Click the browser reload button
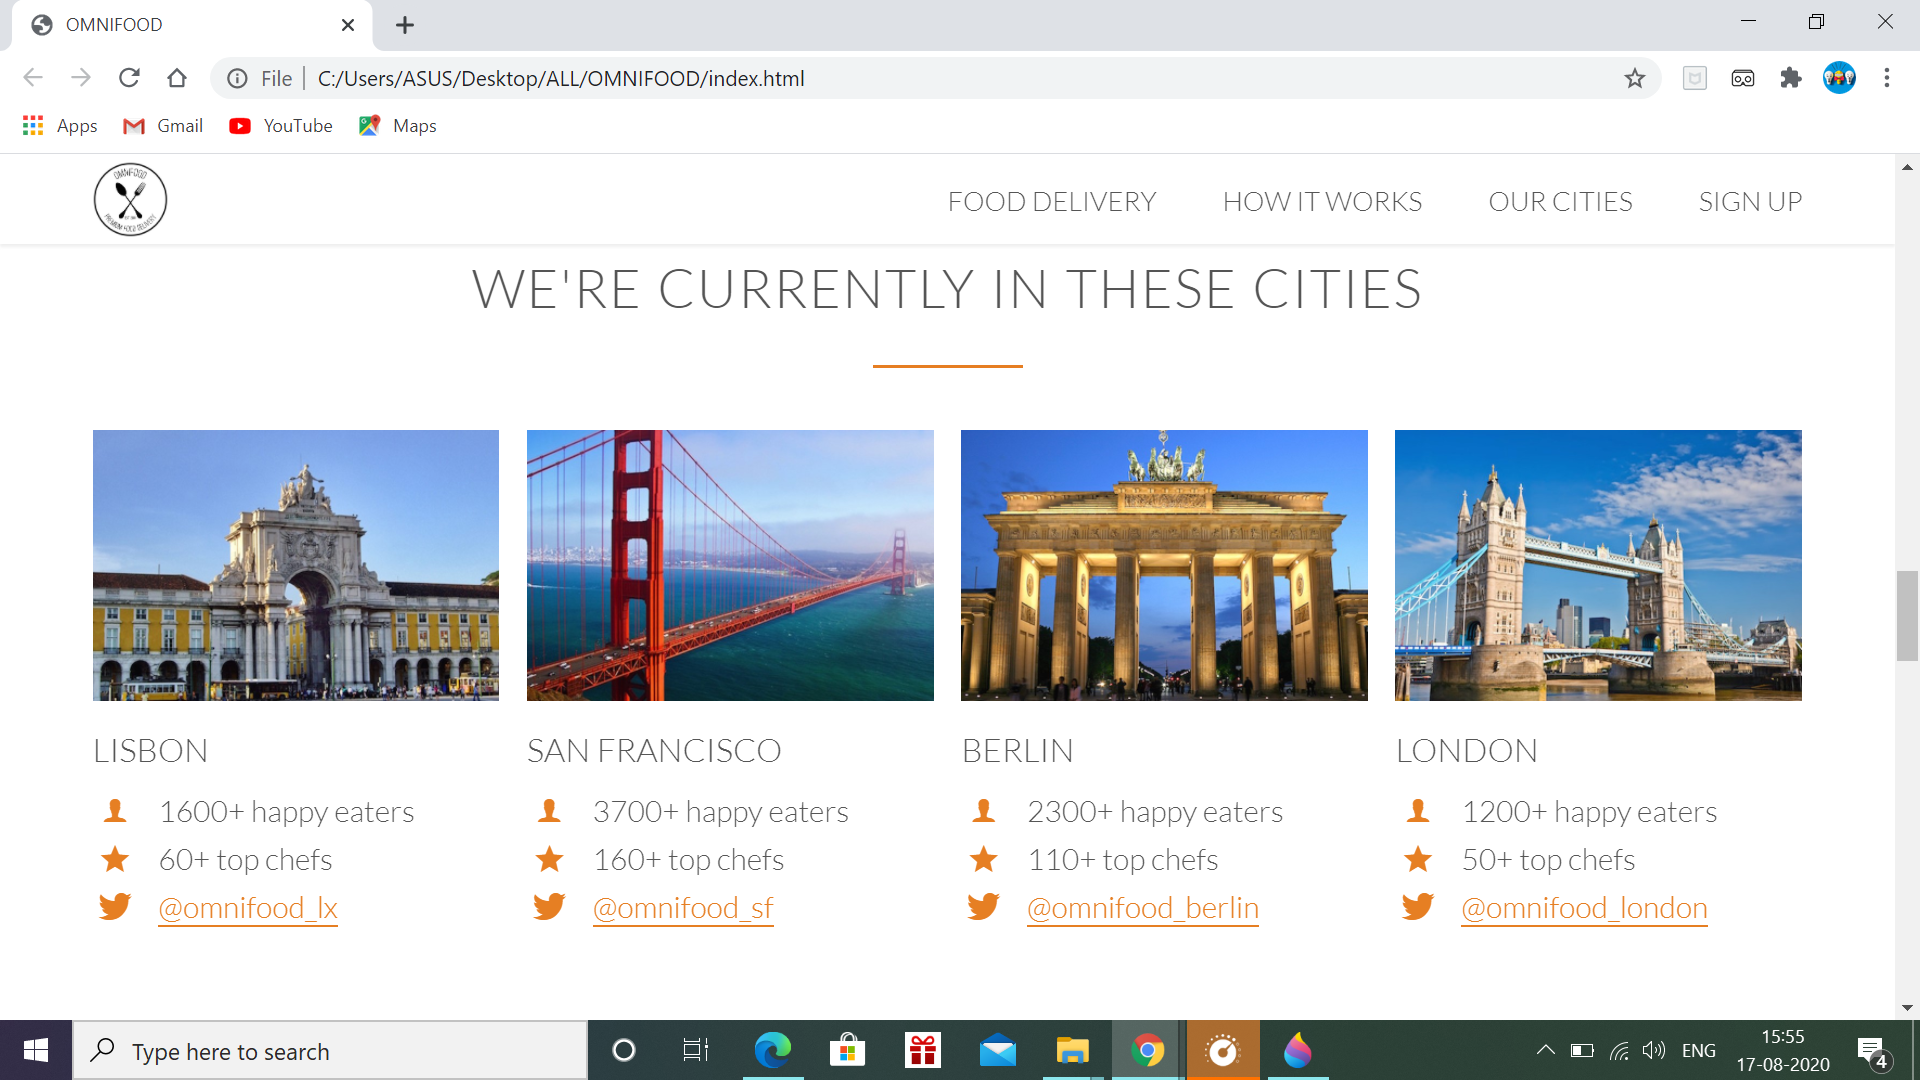Viewport: 1920px width, 1080px height. (x=129, y=78)
